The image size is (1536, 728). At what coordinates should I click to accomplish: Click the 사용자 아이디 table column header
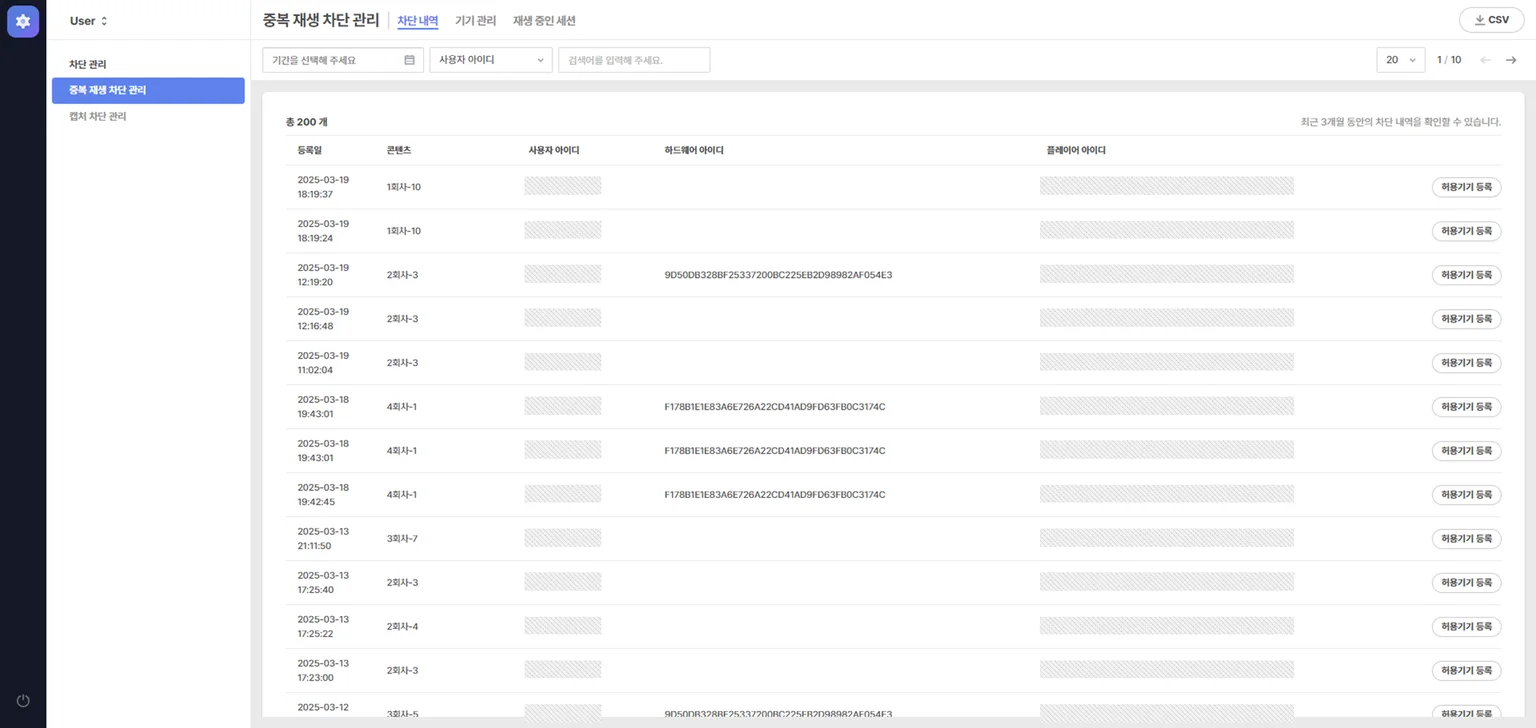click(x=554, y=150)
